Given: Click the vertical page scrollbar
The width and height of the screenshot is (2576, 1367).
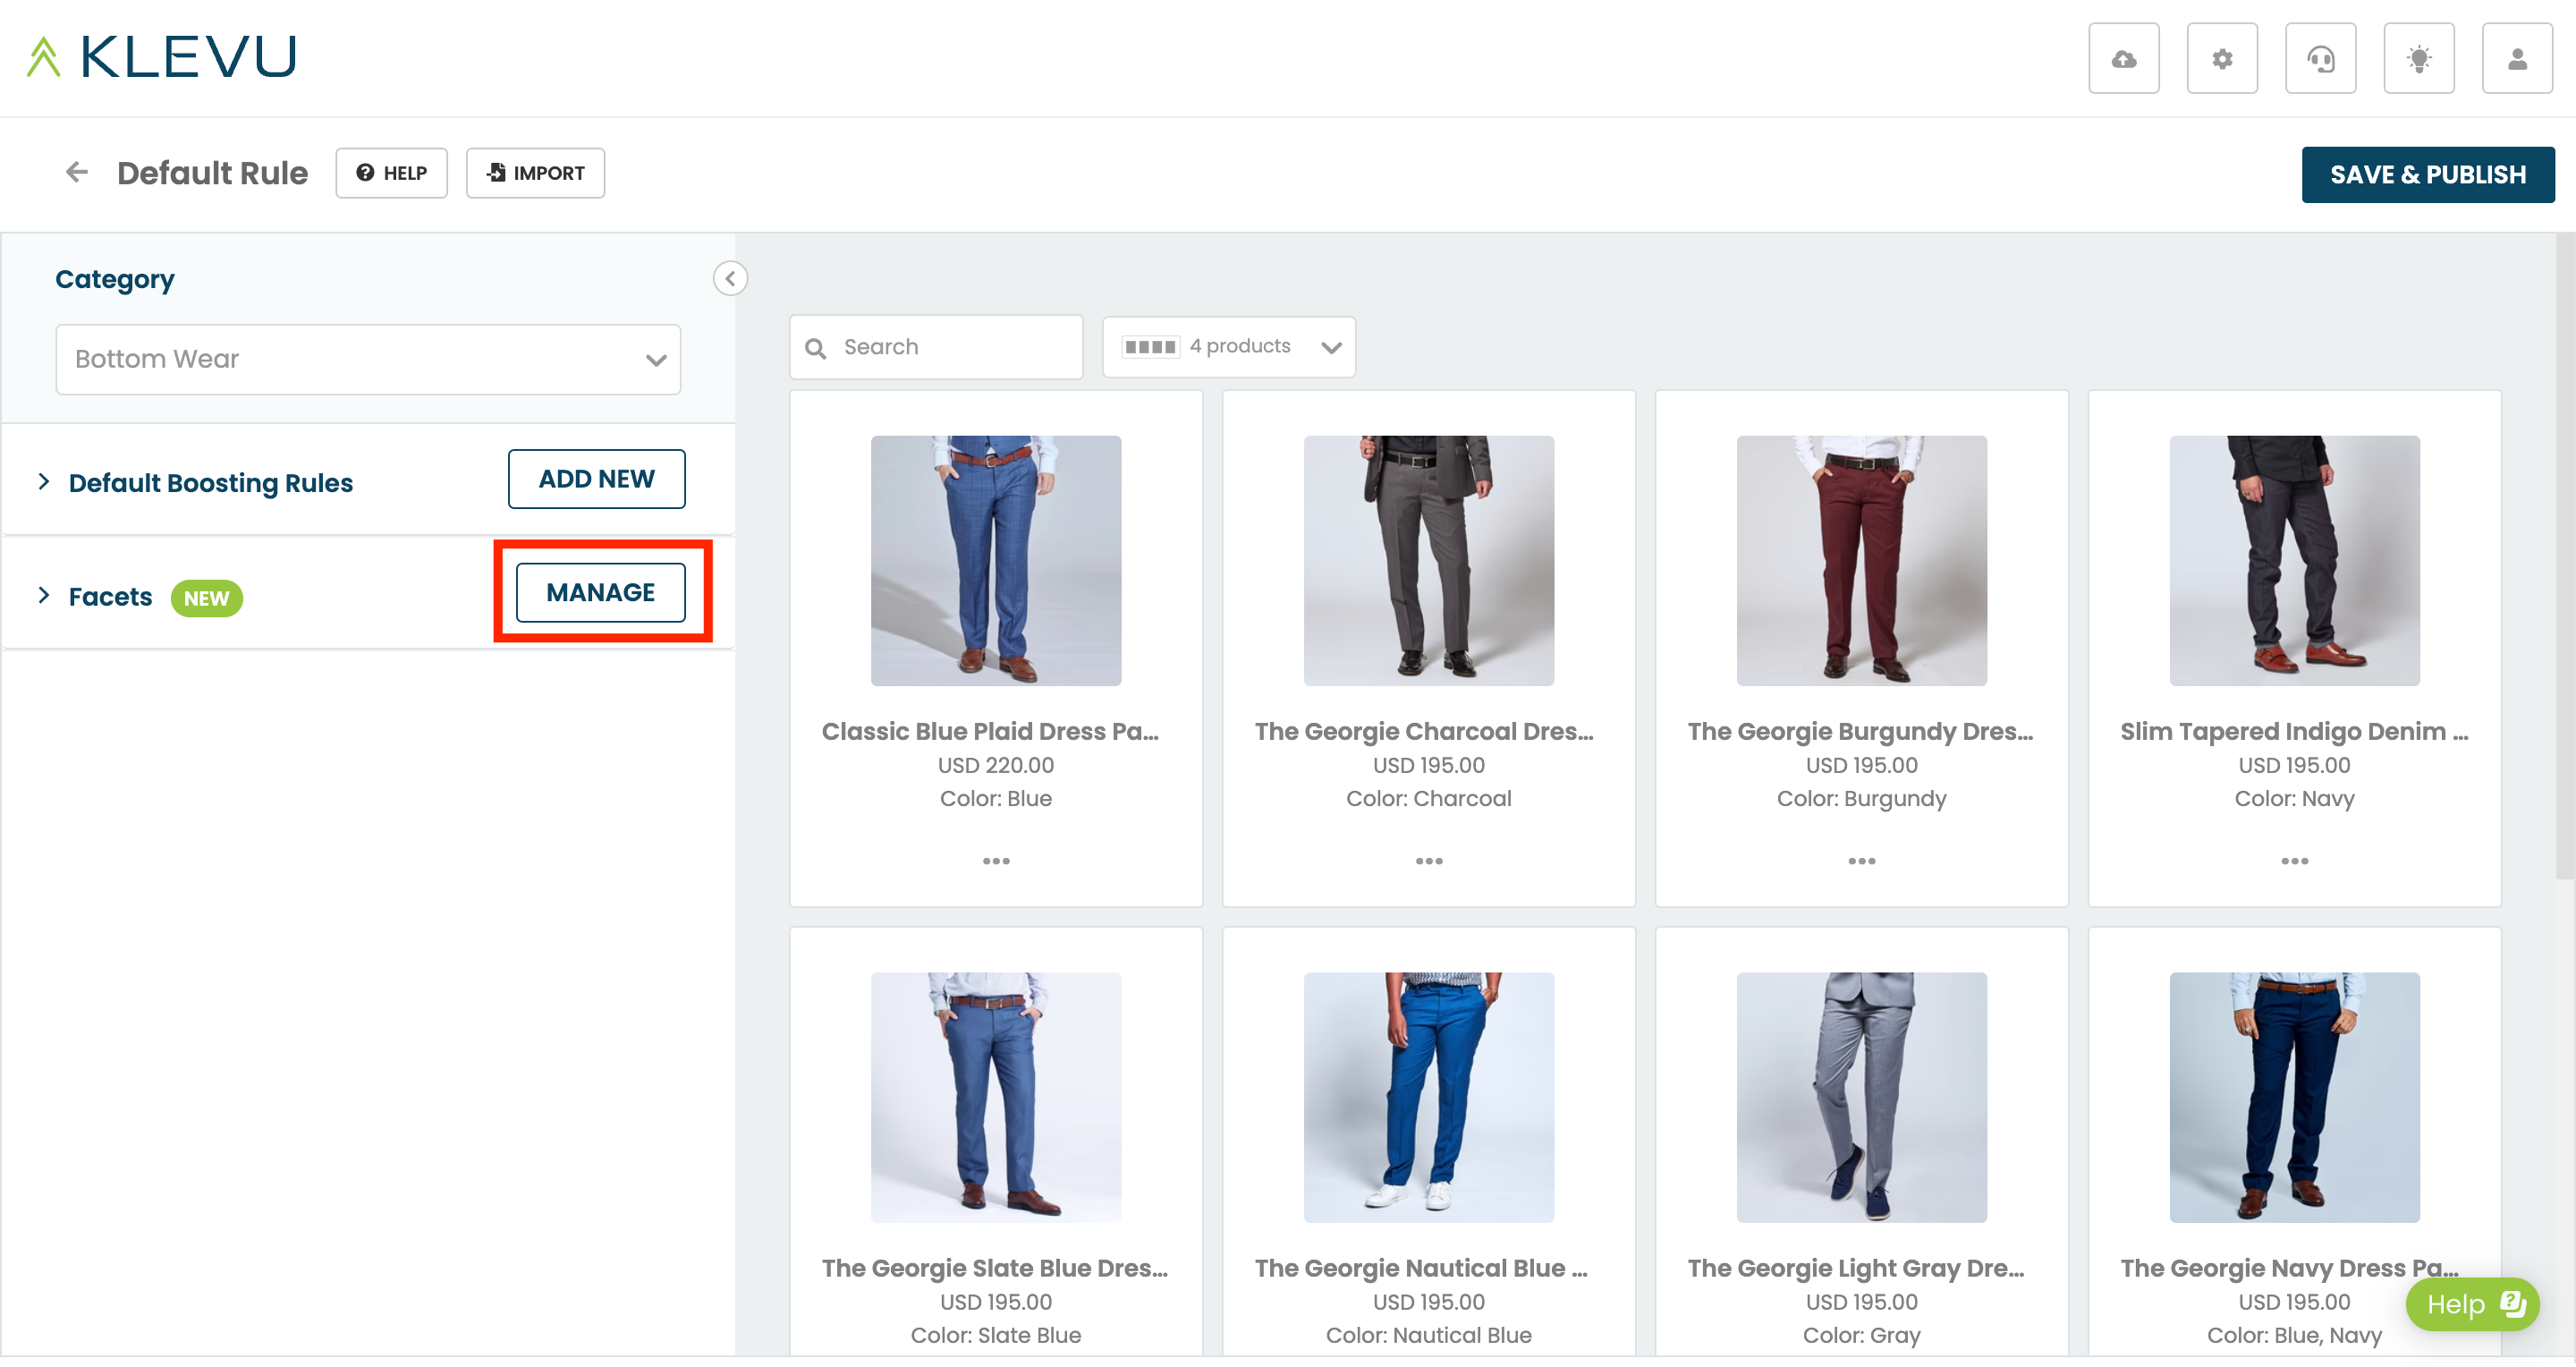Looking at the screenshot, I should click(x=2566, y=556).
